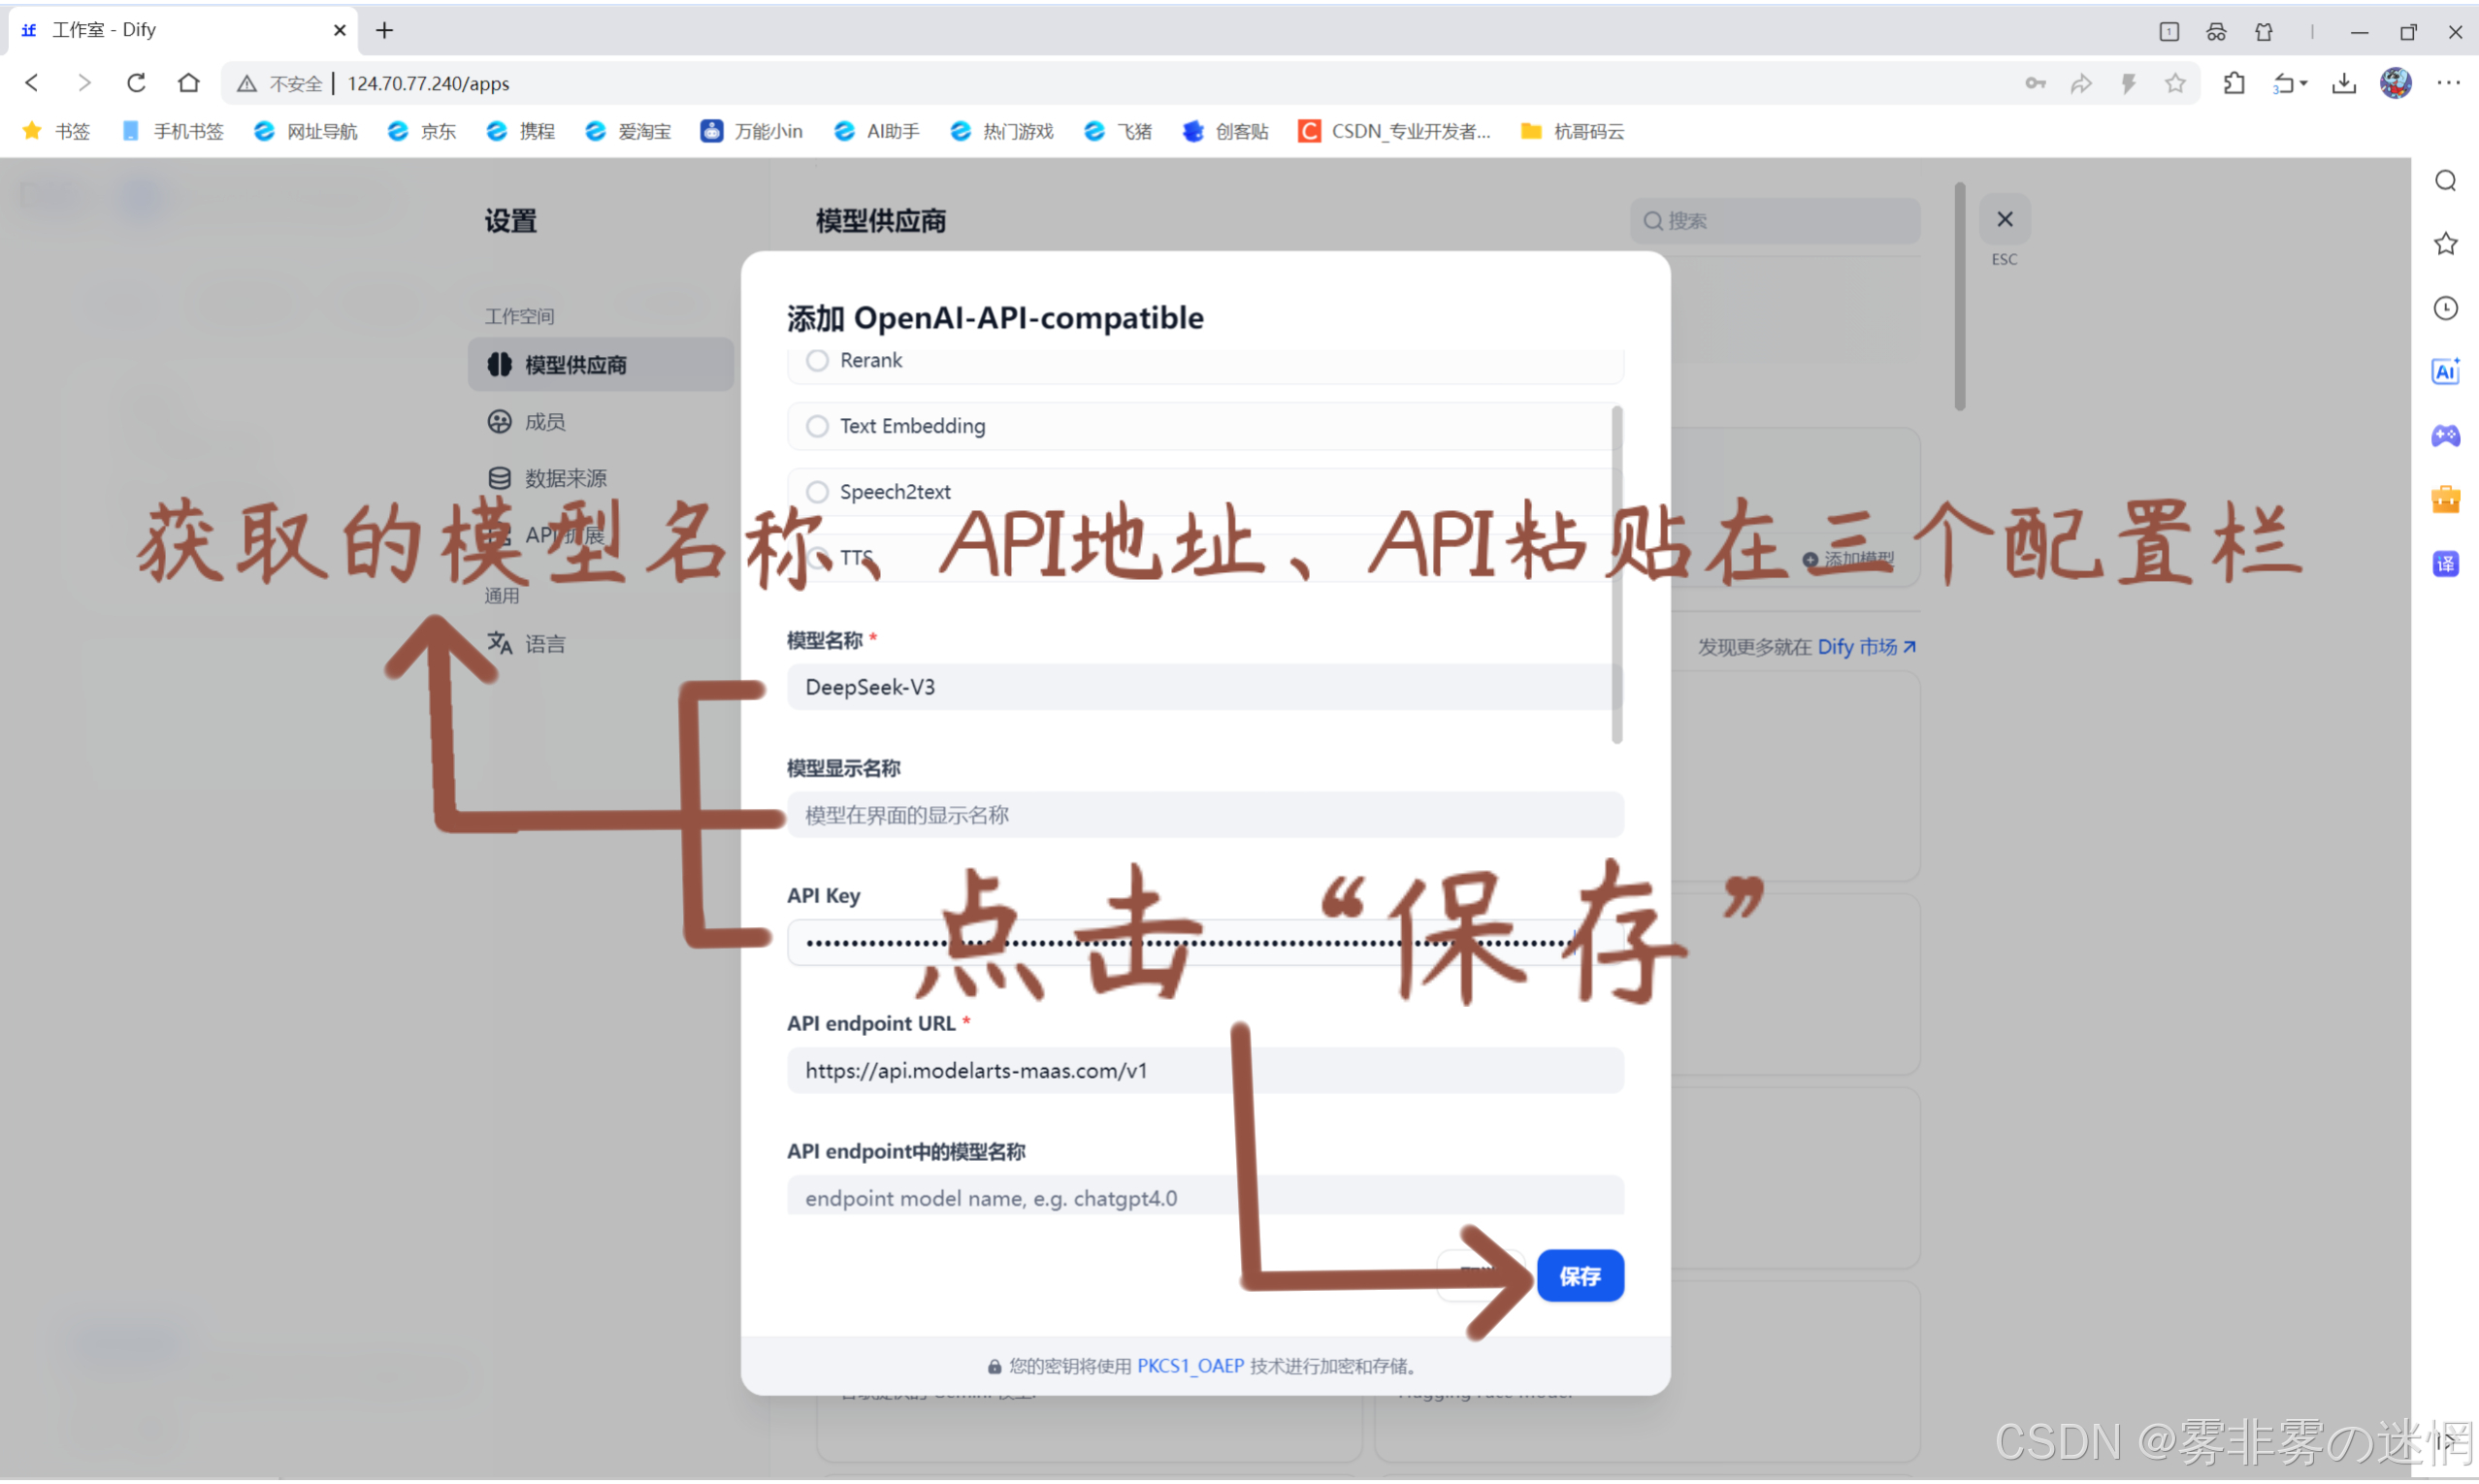Go to the browser home page icon

tap(188, 83)
